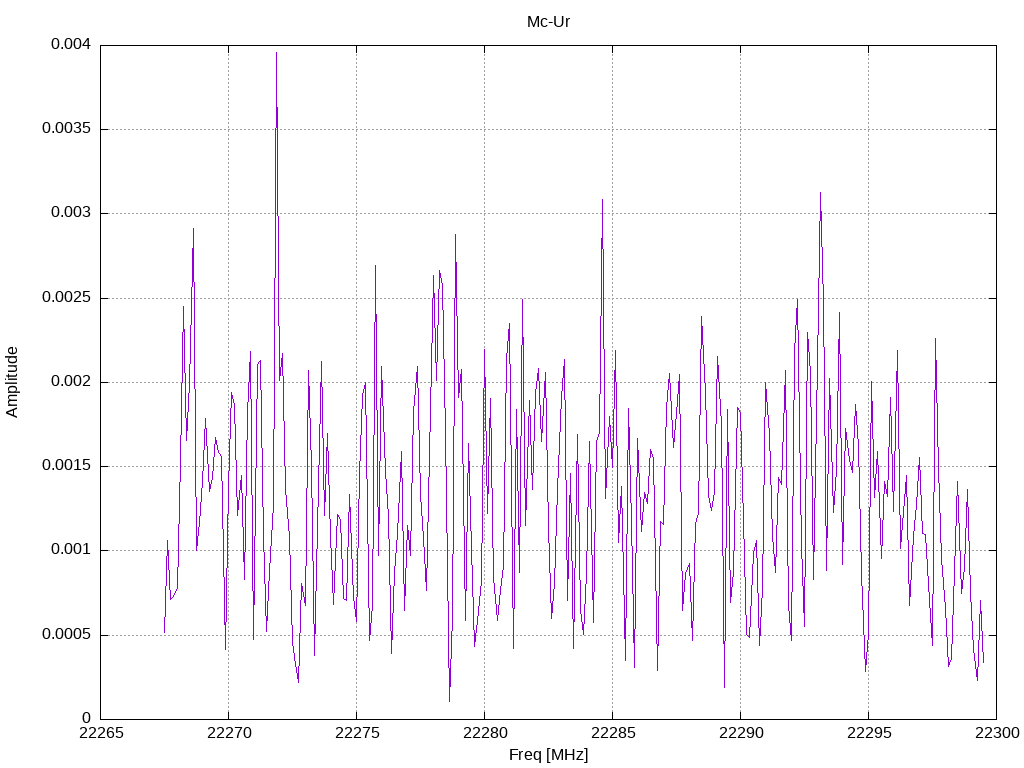Click x-axis tick label 22300

[x=998, y=733]
